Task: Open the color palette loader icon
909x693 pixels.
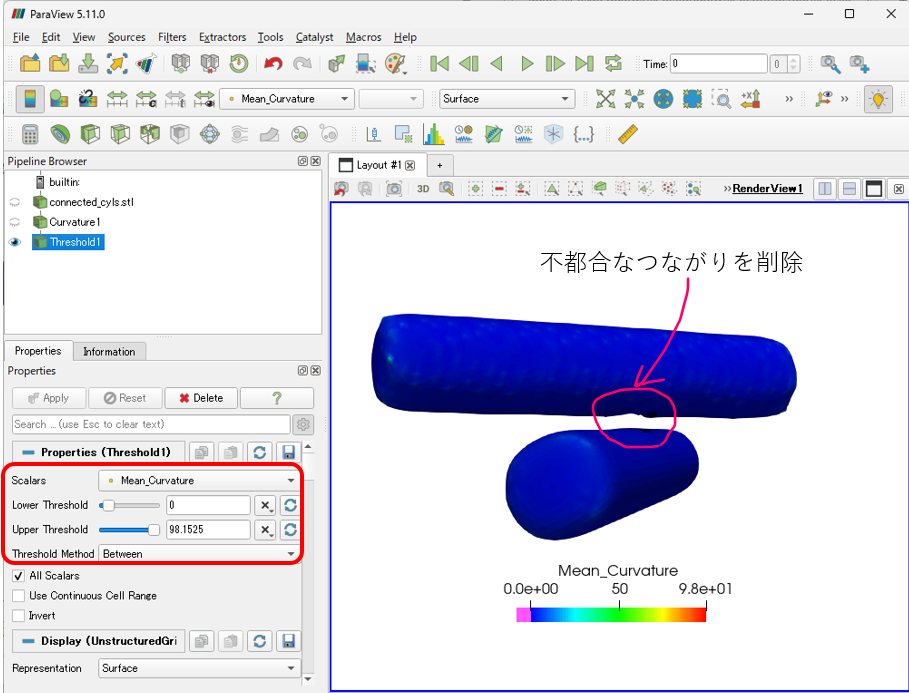Action: [396, 64]
